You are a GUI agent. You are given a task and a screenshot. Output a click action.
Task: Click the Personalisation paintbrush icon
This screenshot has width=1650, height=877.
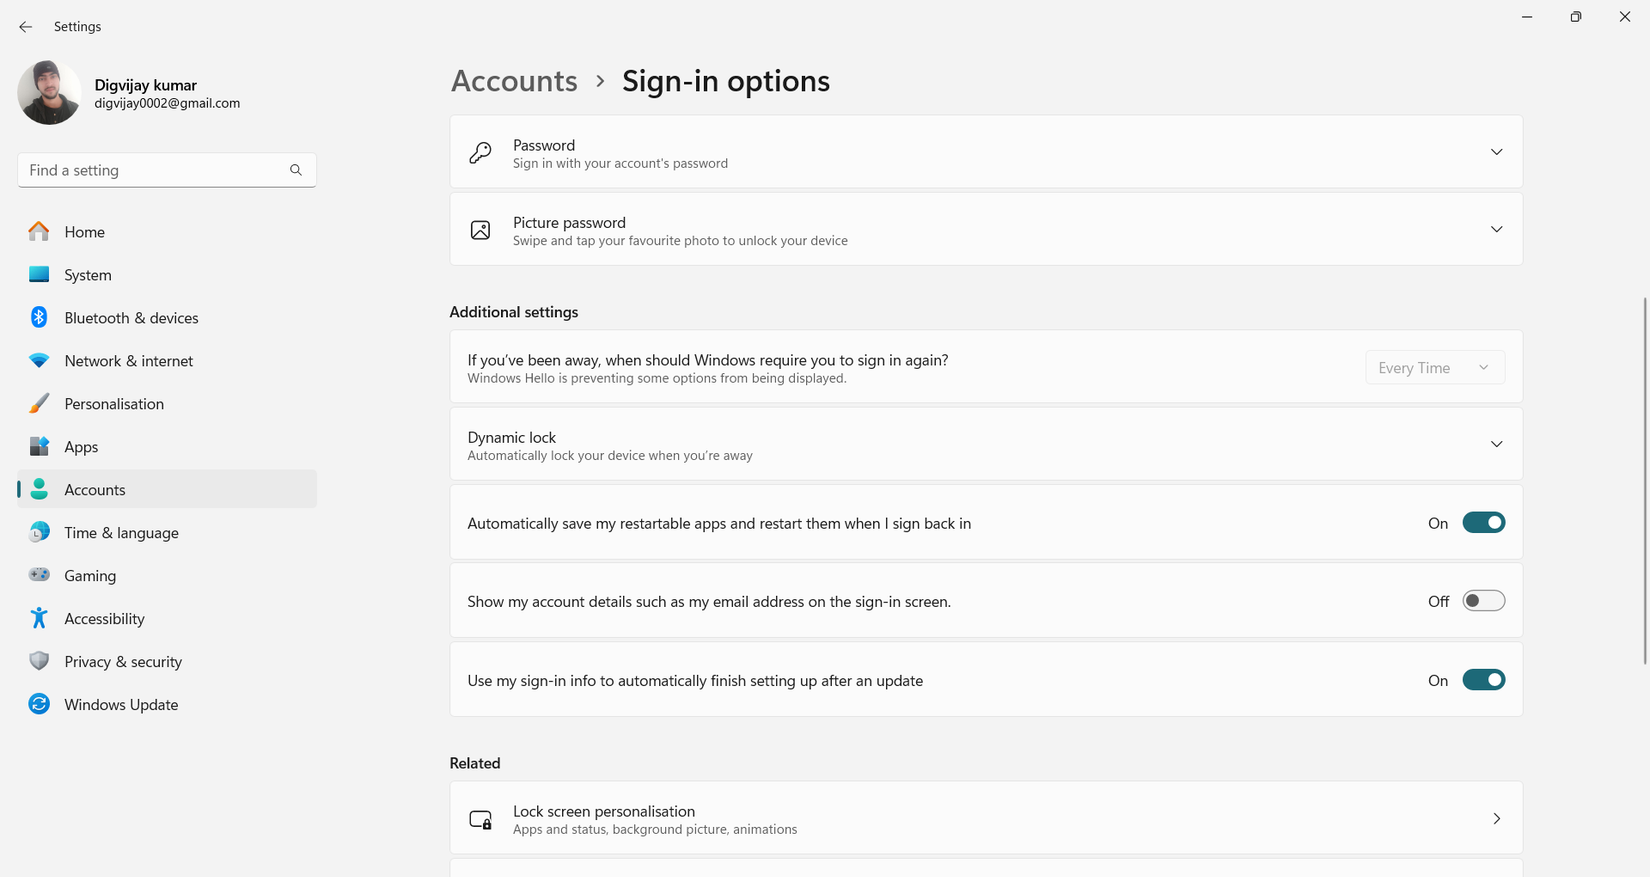click(39, 404)
